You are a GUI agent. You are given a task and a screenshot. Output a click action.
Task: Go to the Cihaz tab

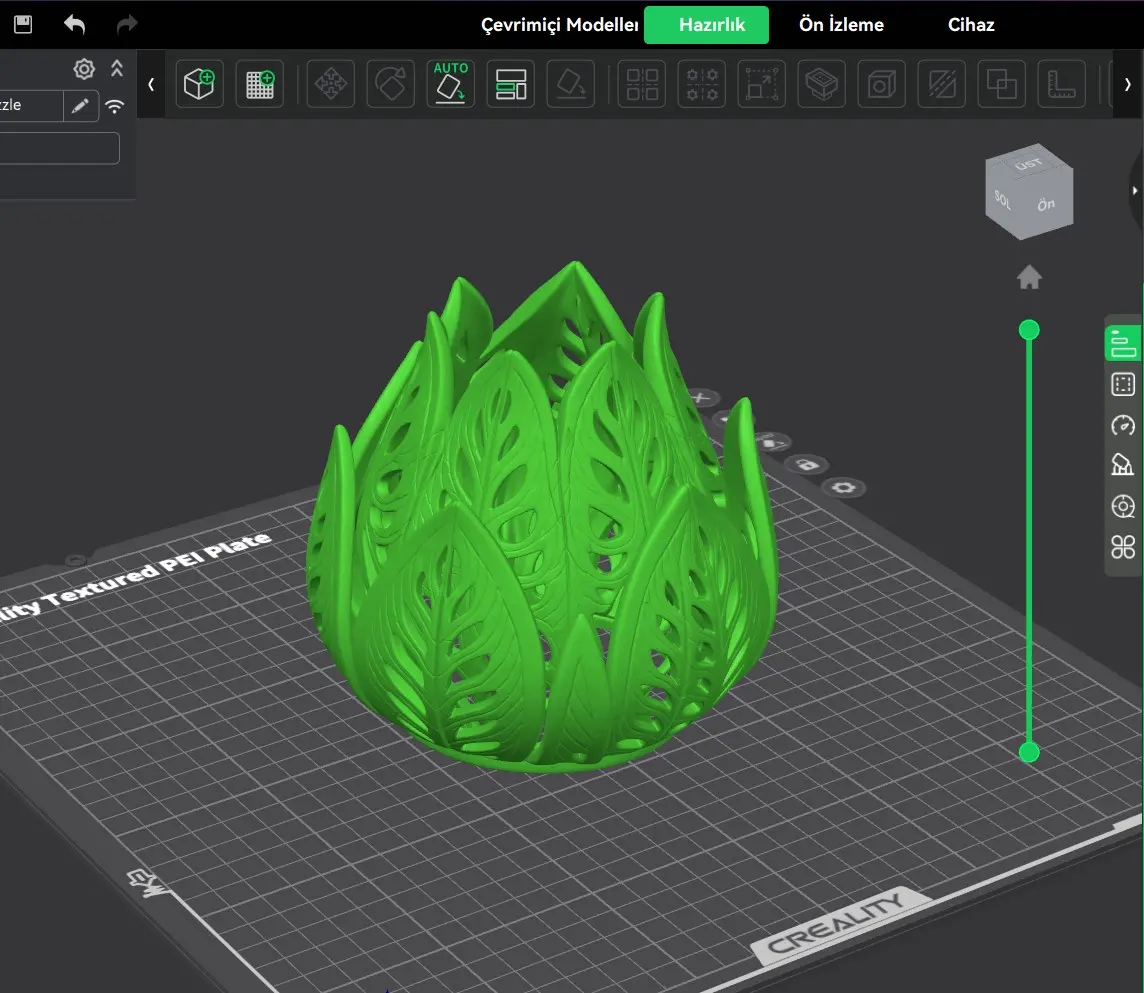(x=971, y=25)
